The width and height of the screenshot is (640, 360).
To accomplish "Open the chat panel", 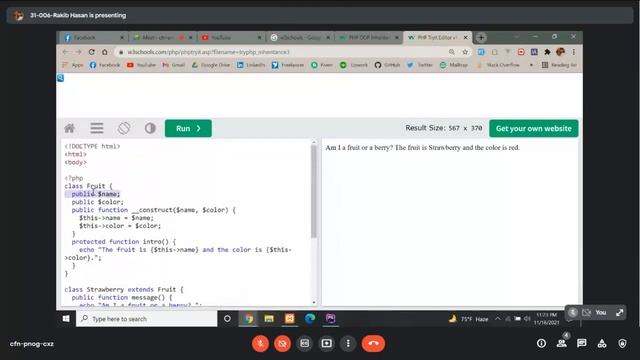I will (582, 343).
